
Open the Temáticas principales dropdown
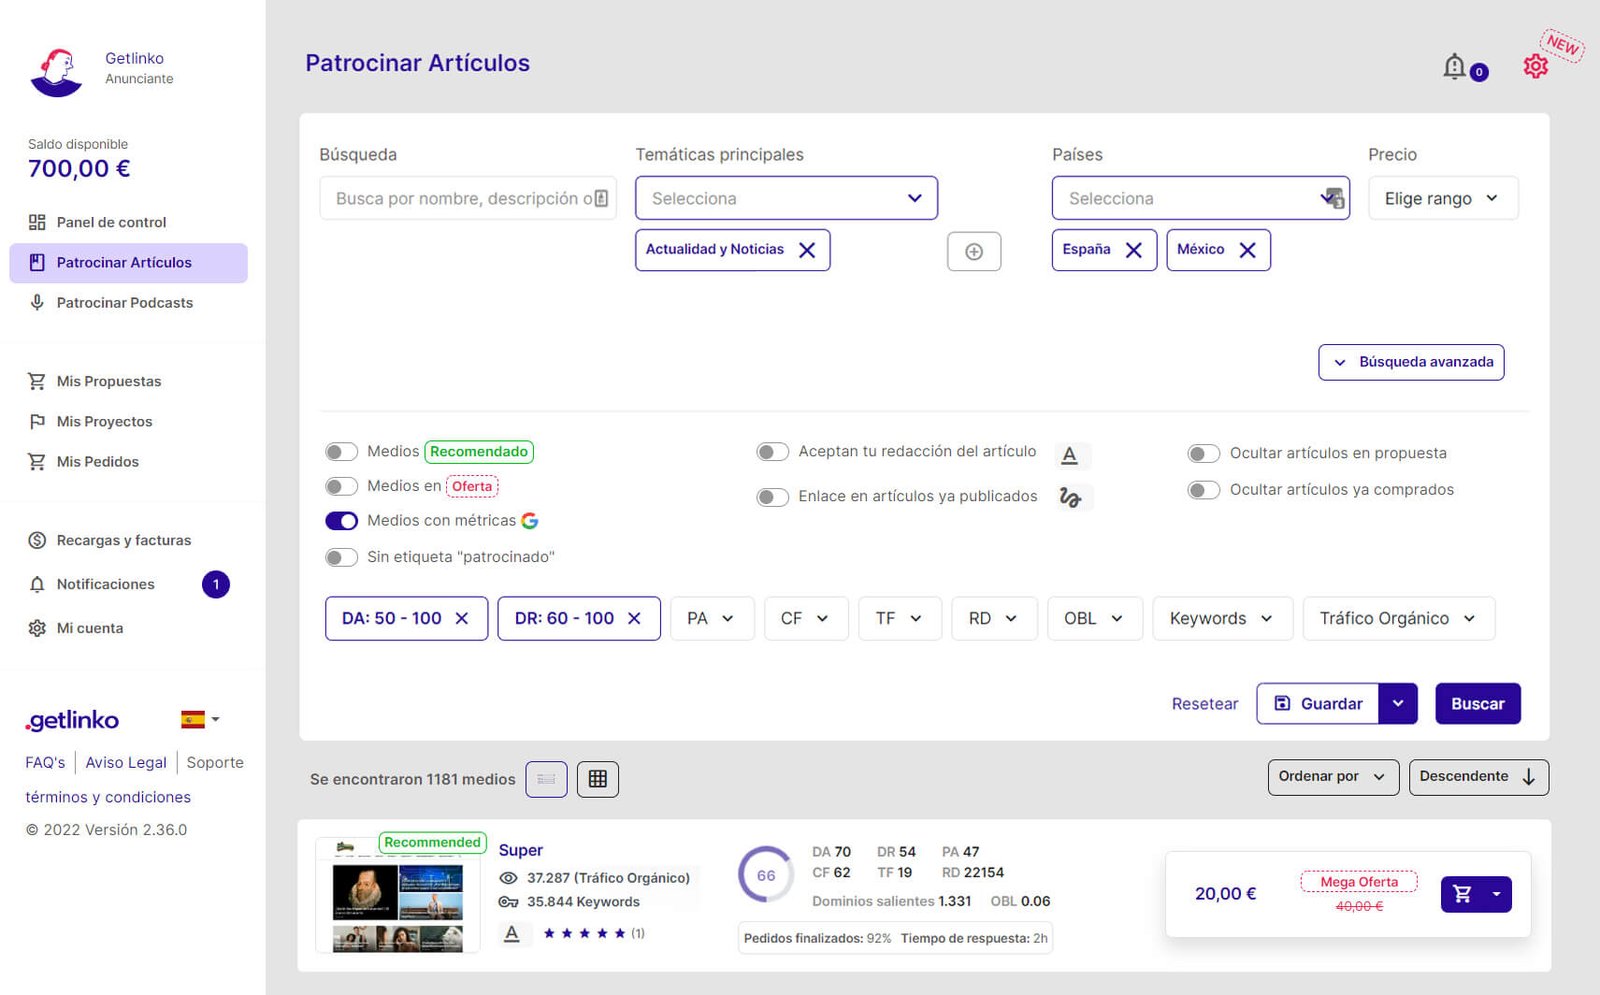(x=786, y=198)
